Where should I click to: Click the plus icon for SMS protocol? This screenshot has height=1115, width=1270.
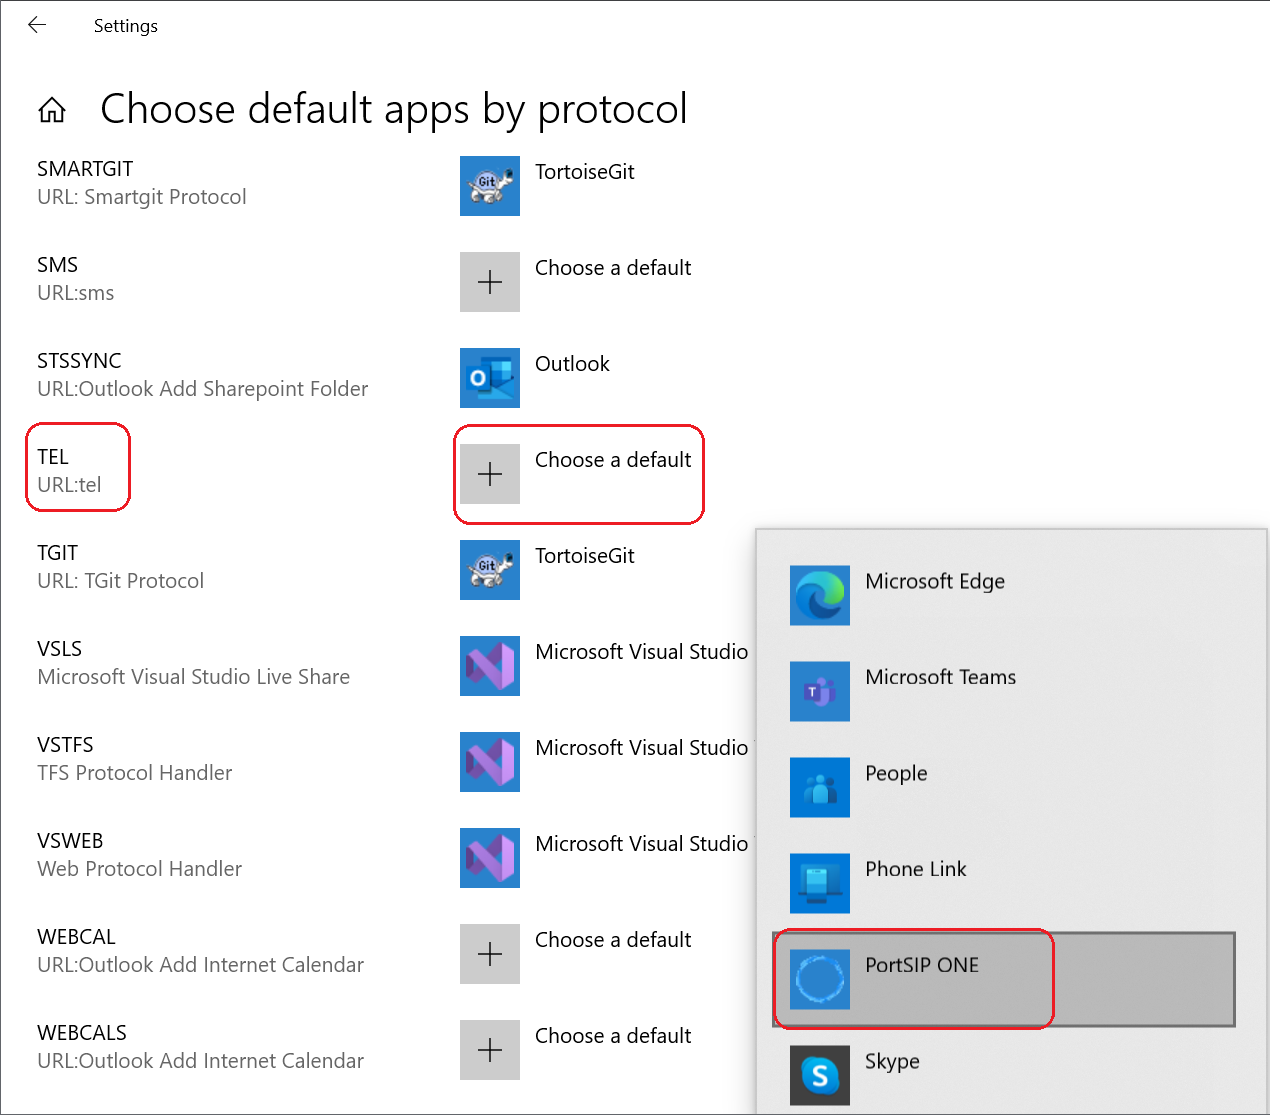490,282
